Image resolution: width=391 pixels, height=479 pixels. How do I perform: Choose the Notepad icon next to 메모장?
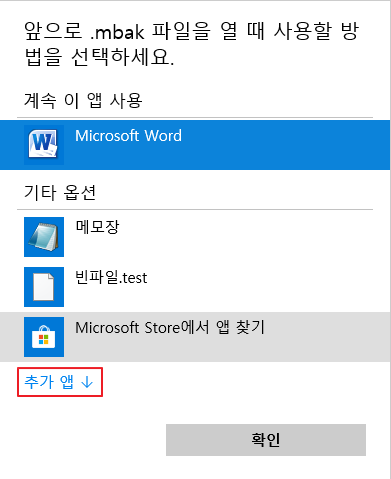point(44,237)
